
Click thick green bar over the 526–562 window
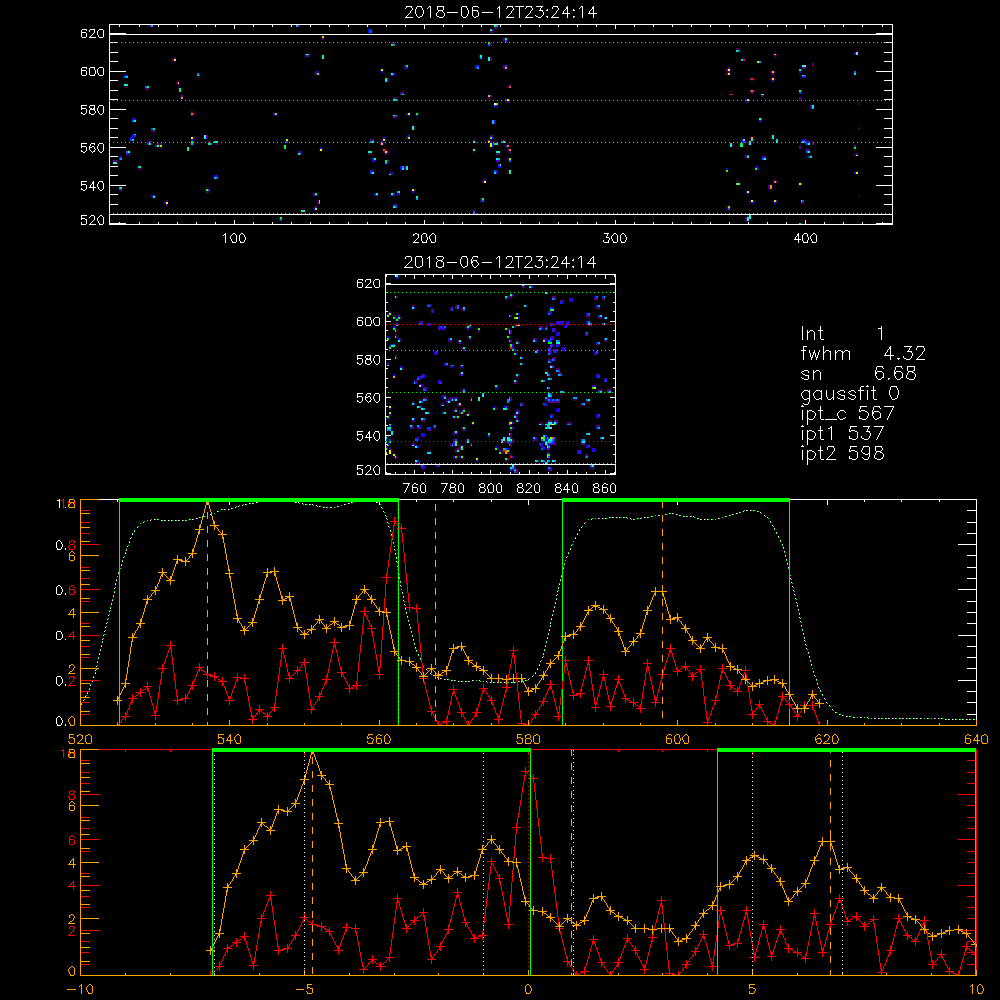(x=258, y=500)
